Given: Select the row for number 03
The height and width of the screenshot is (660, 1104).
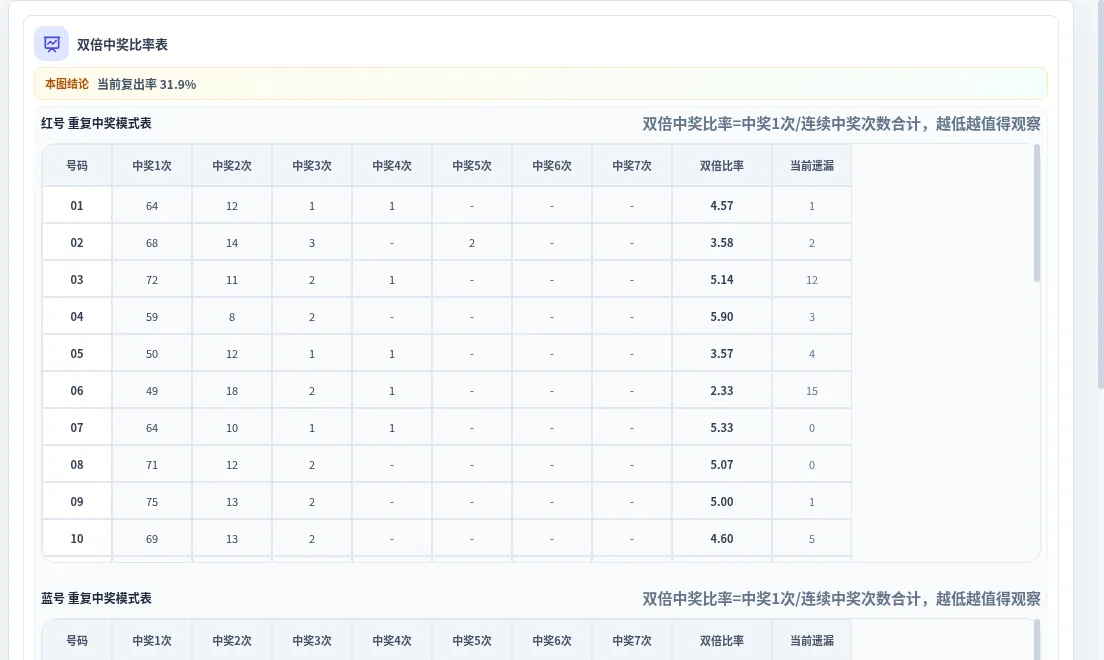Looking at the screenshot, I should (x=446, y=280).
